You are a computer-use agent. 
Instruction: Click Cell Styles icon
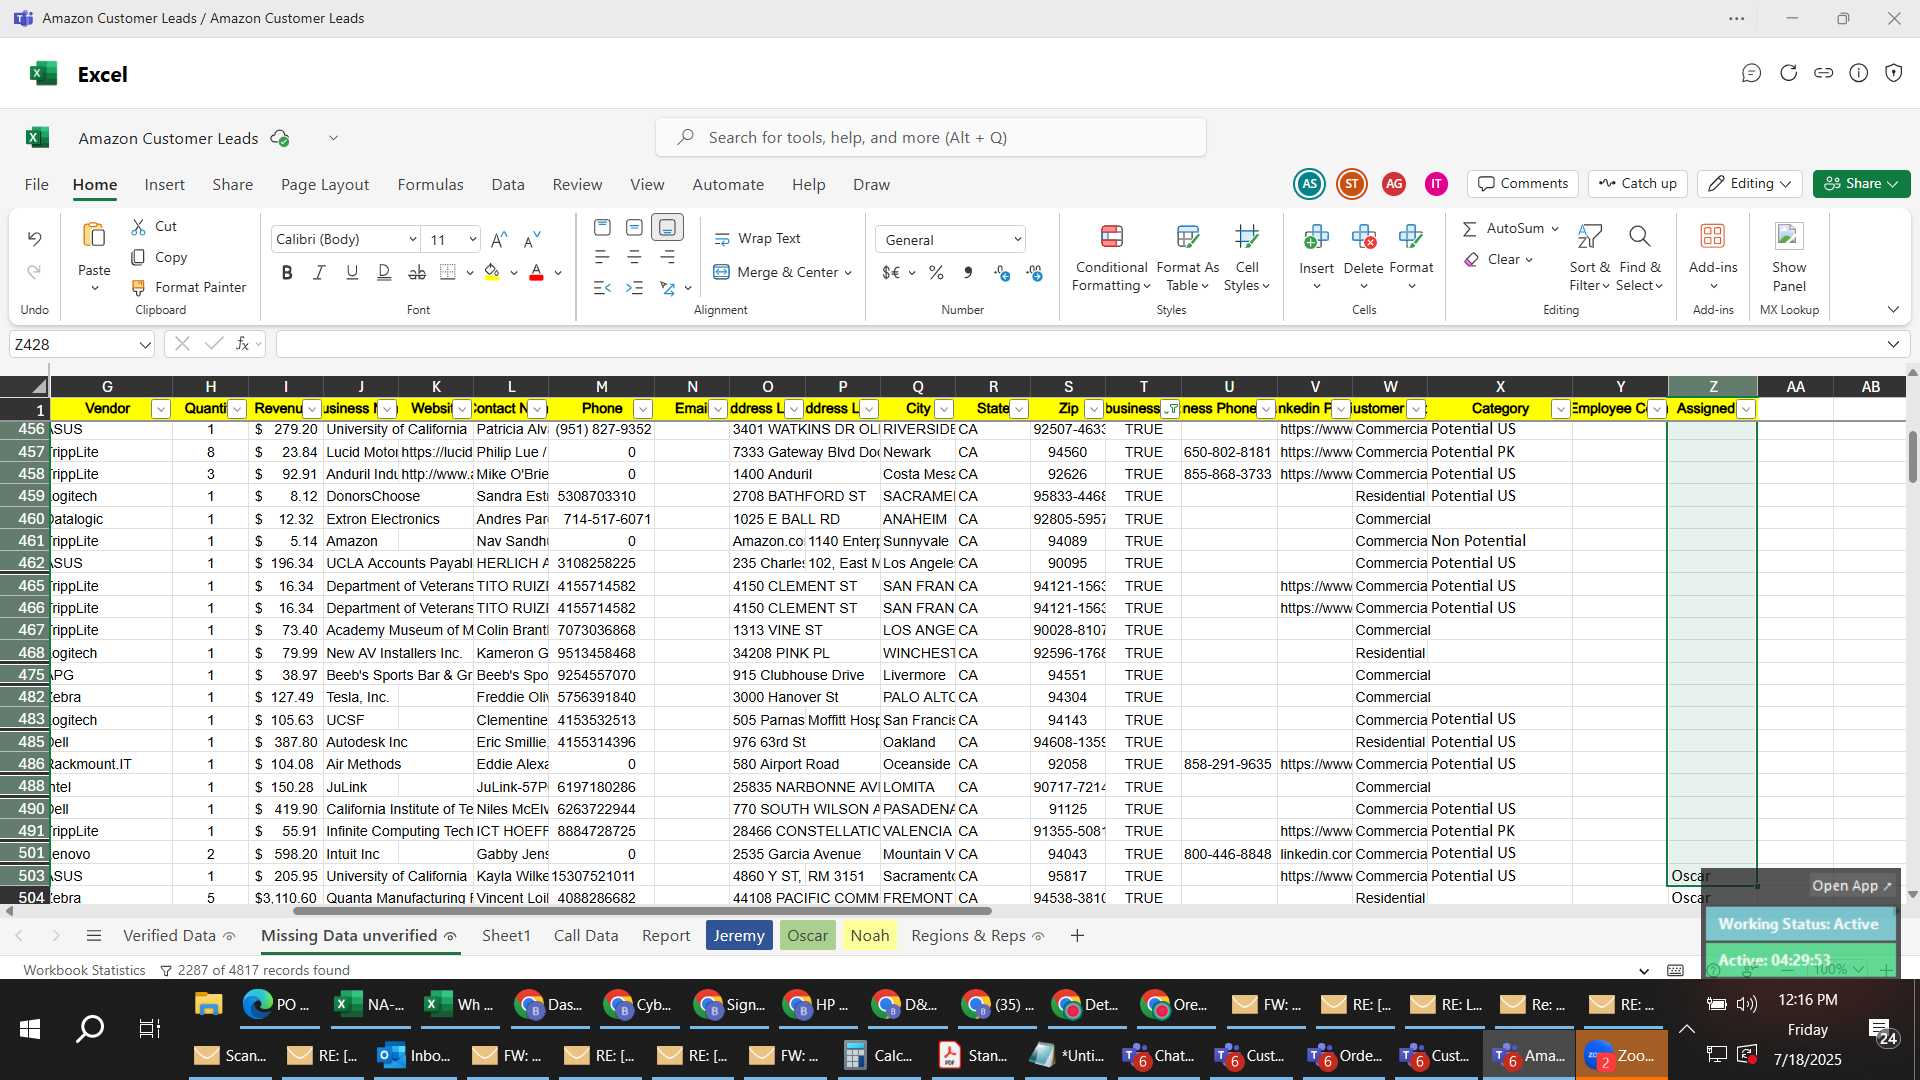[1247, 237]
